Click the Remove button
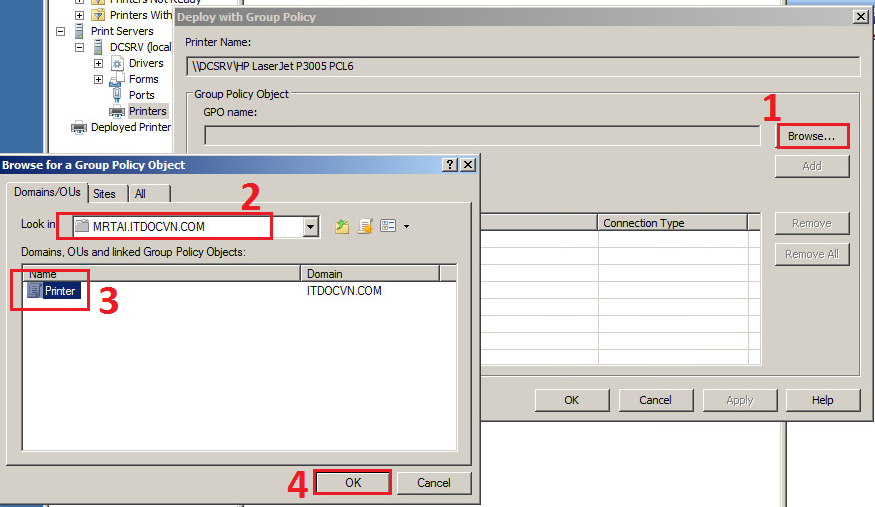This screenshot has height=507, width=875. (812, 223)
